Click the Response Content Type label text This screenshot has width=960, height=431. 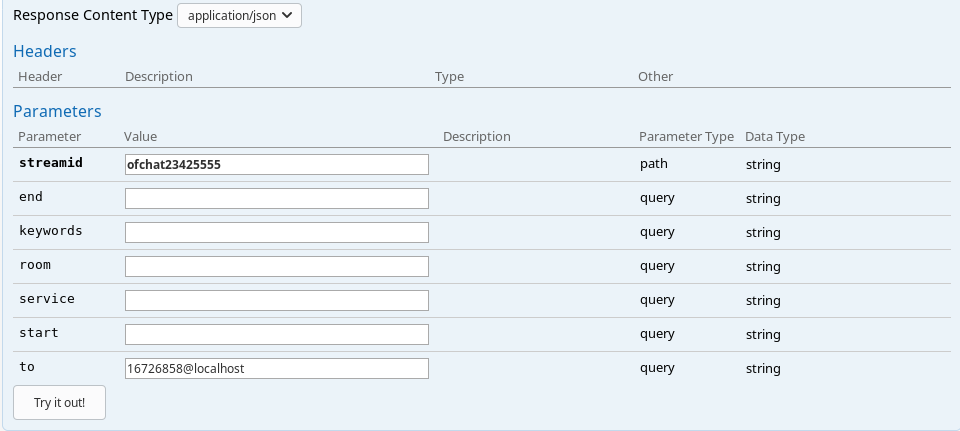[92, 16]
